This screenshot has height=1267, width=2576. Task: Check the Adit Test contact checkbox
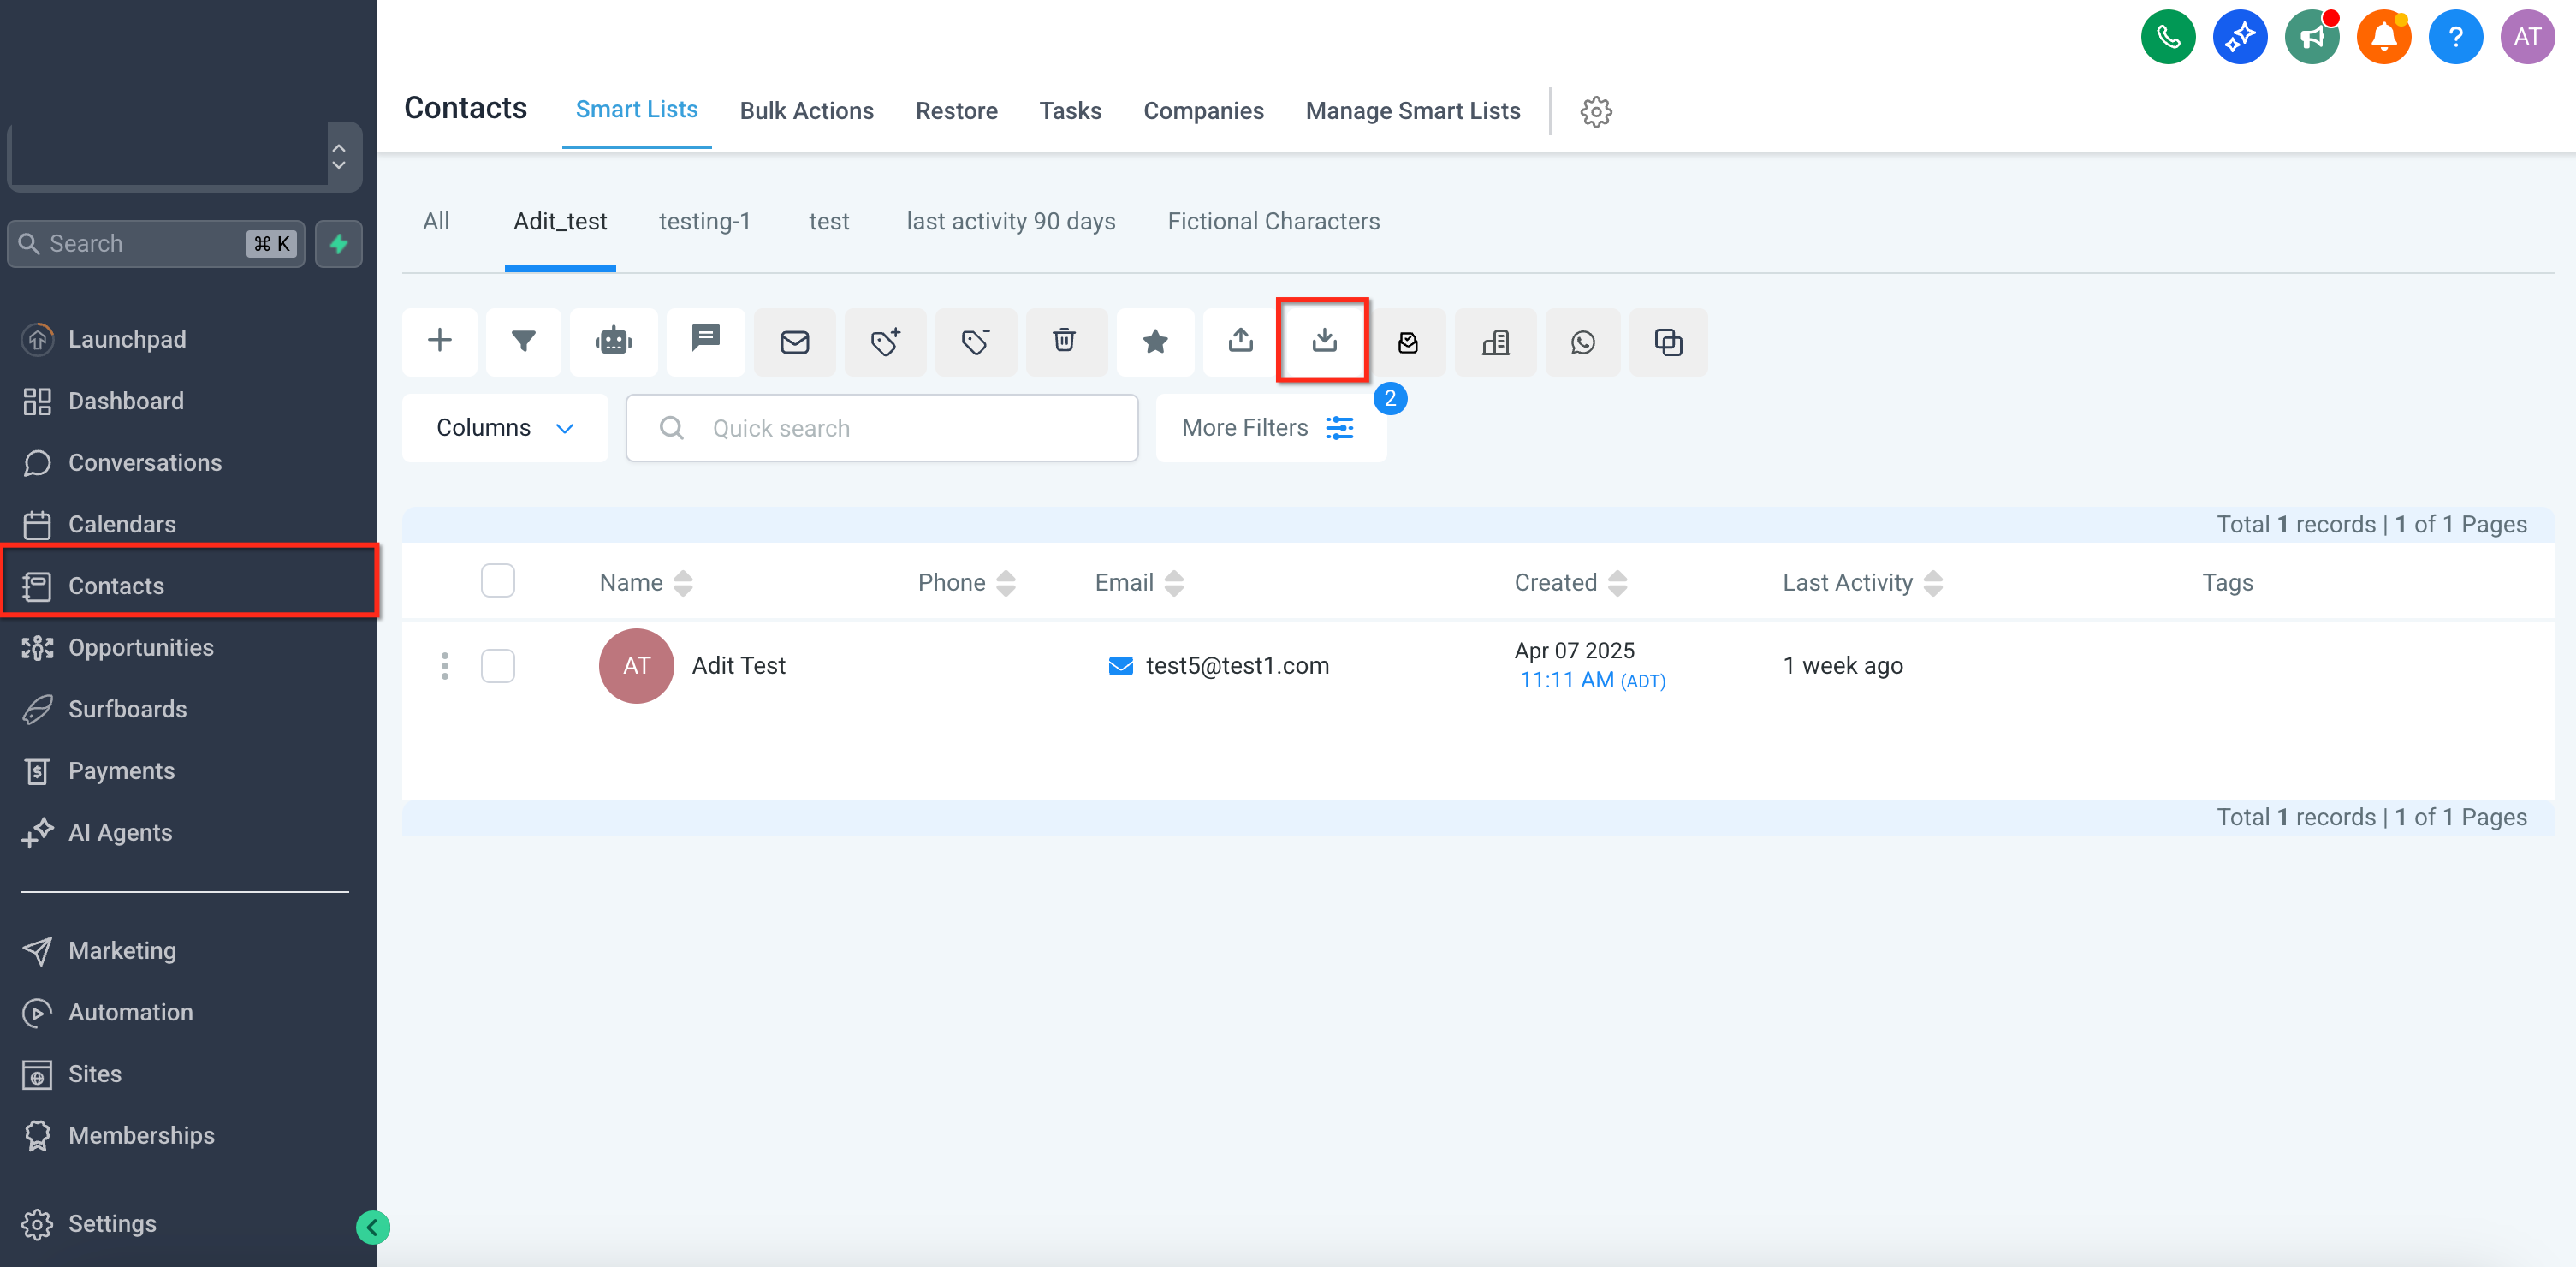click(x=497, y=666)
